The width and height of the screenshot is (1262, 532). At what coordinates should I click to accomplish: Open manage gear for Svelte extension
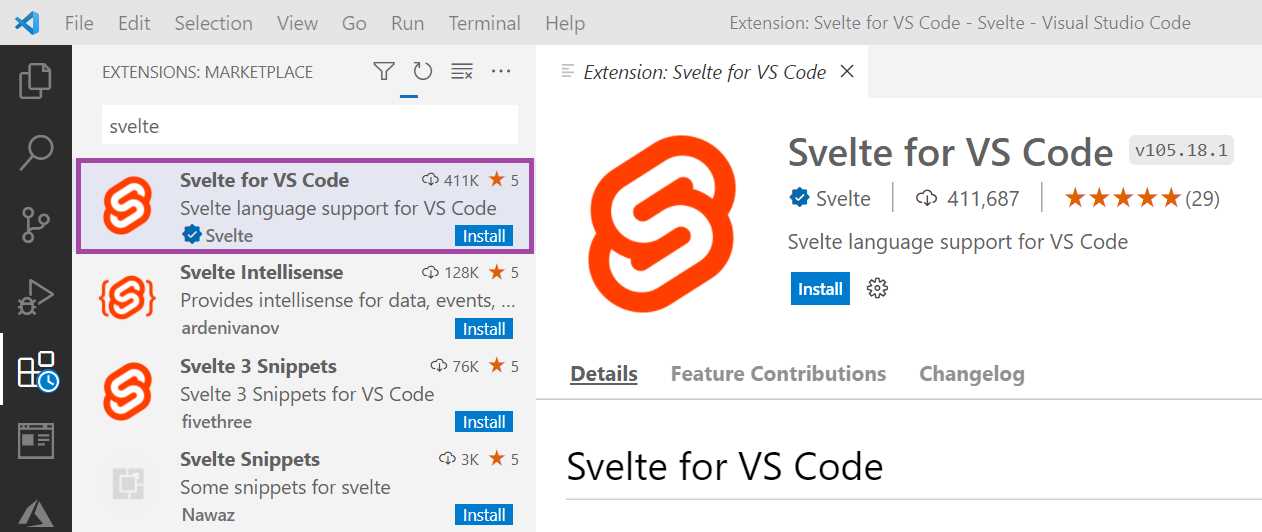pos(877,289)
